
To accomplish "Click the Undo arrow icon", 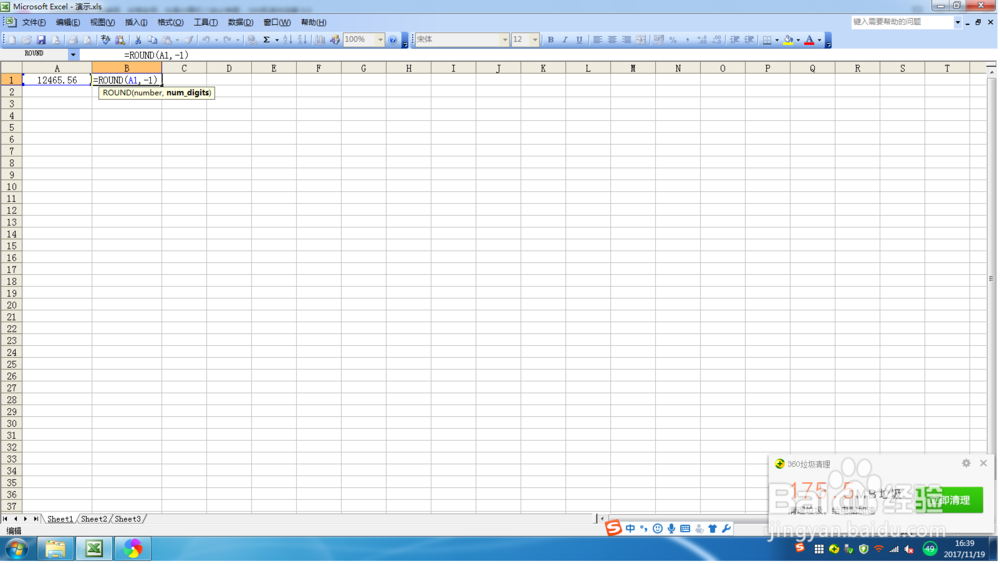I will 206,40.
